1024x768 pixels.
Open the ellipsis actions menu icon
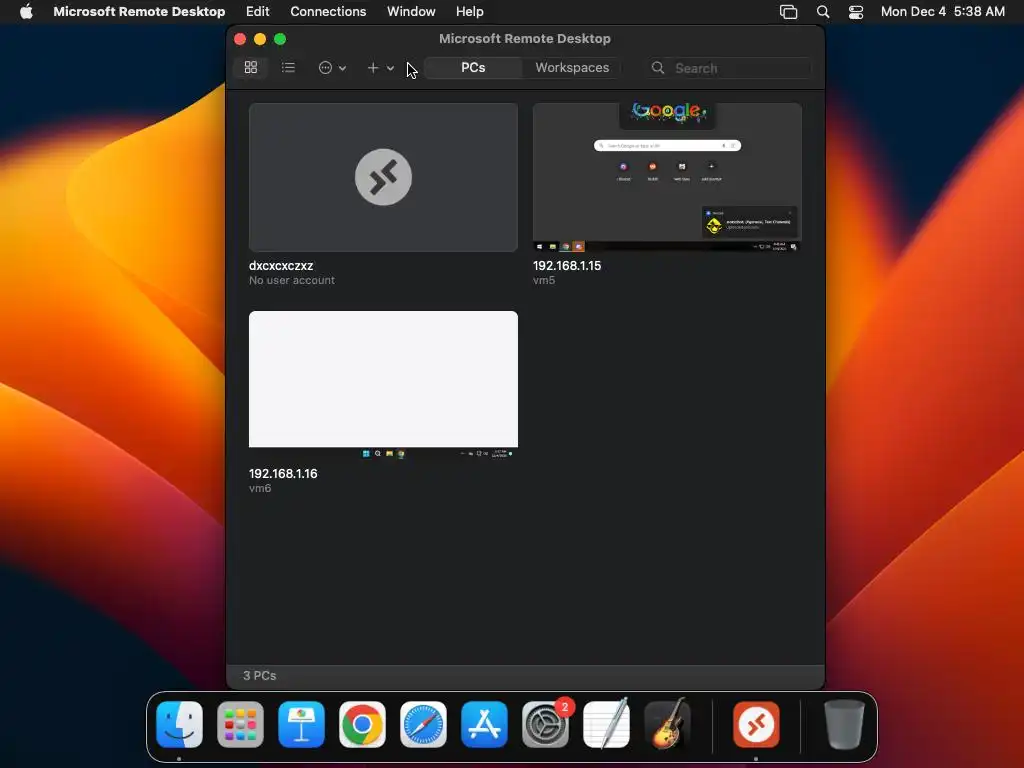point(325,67)
